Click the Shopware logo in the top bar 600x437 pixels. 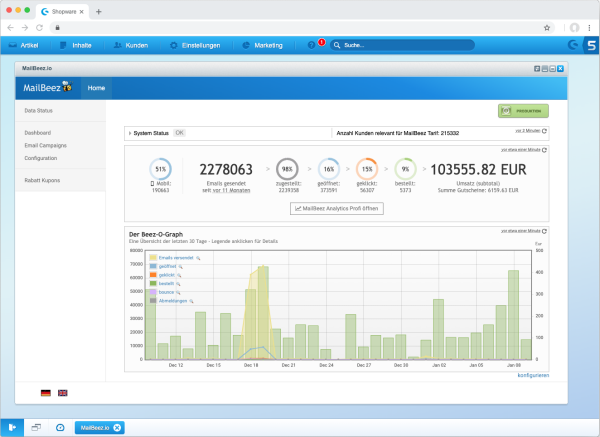(x=572, y=45)
